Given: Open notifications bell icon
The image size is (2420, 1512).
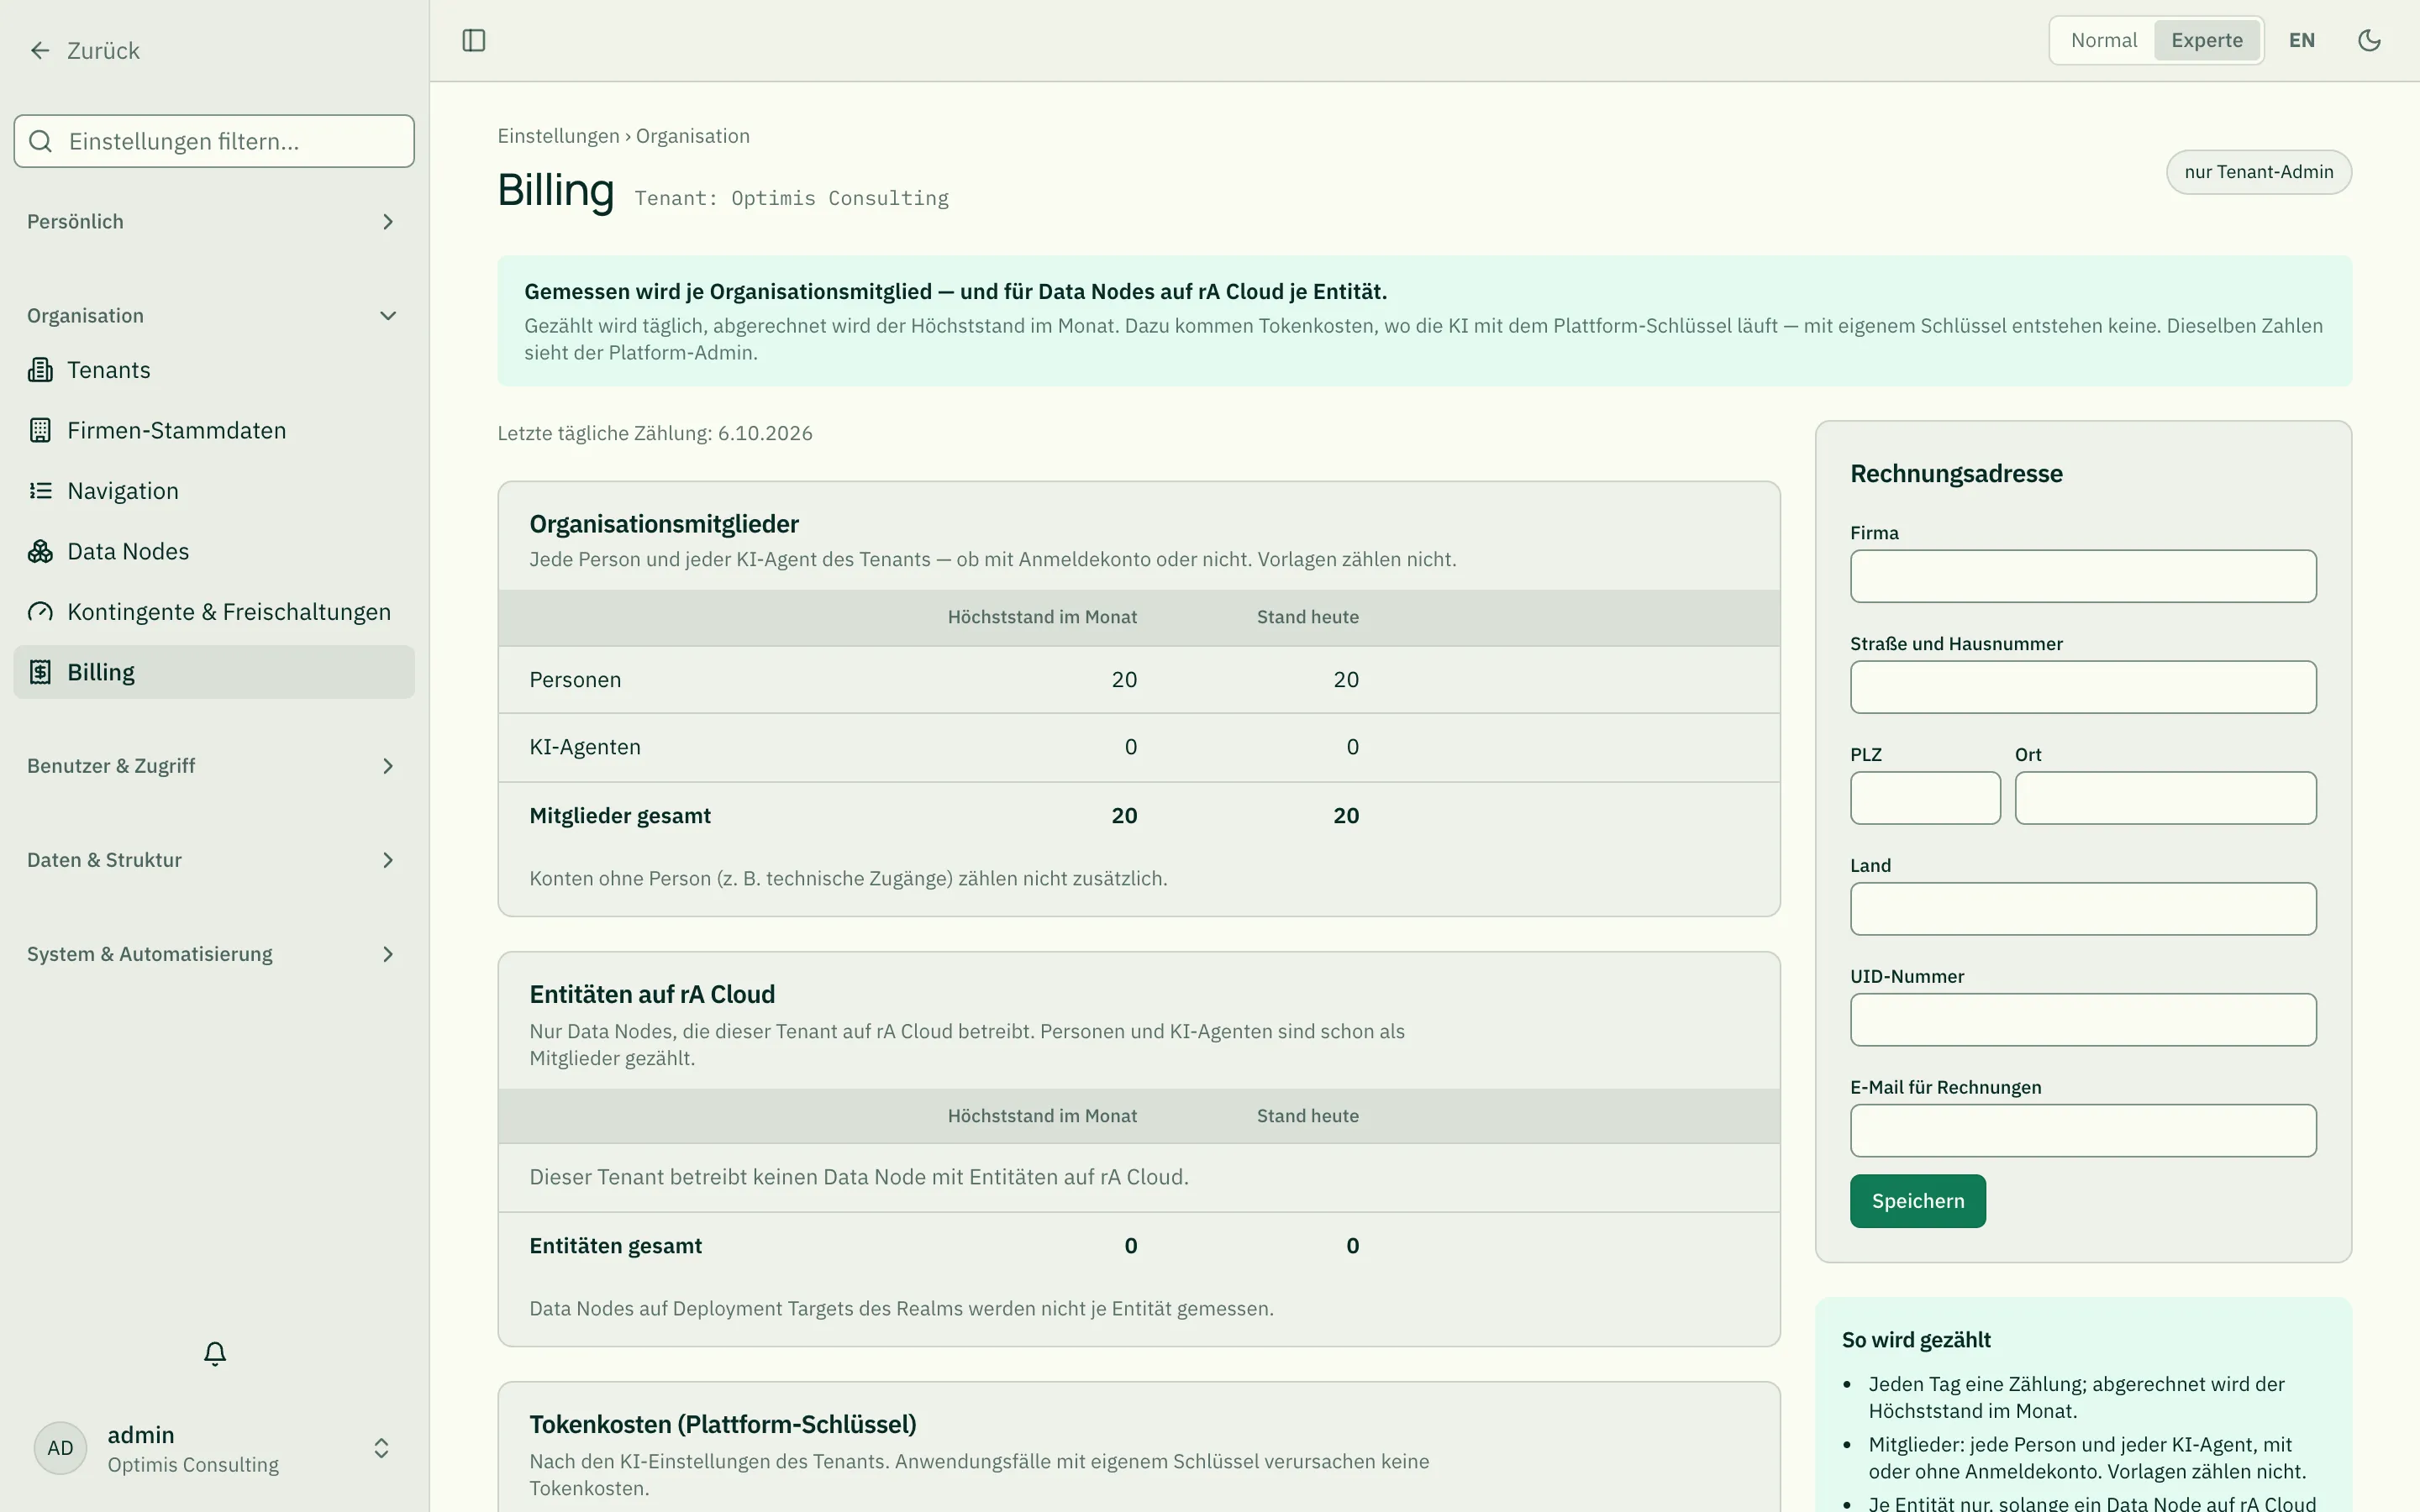Looking at the screenshot, I should tap(215, 1353).
